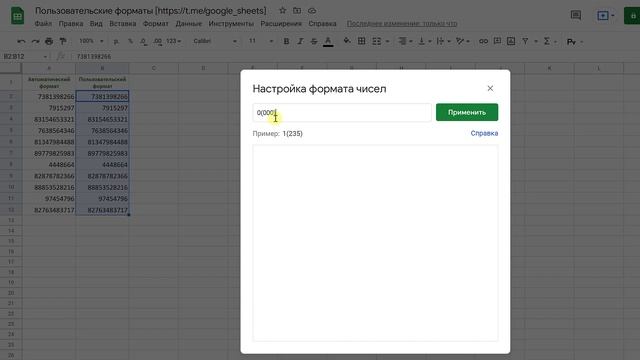Open the 123 more formats dropdown
Screen dimensions: 640x360
[173, 41]
